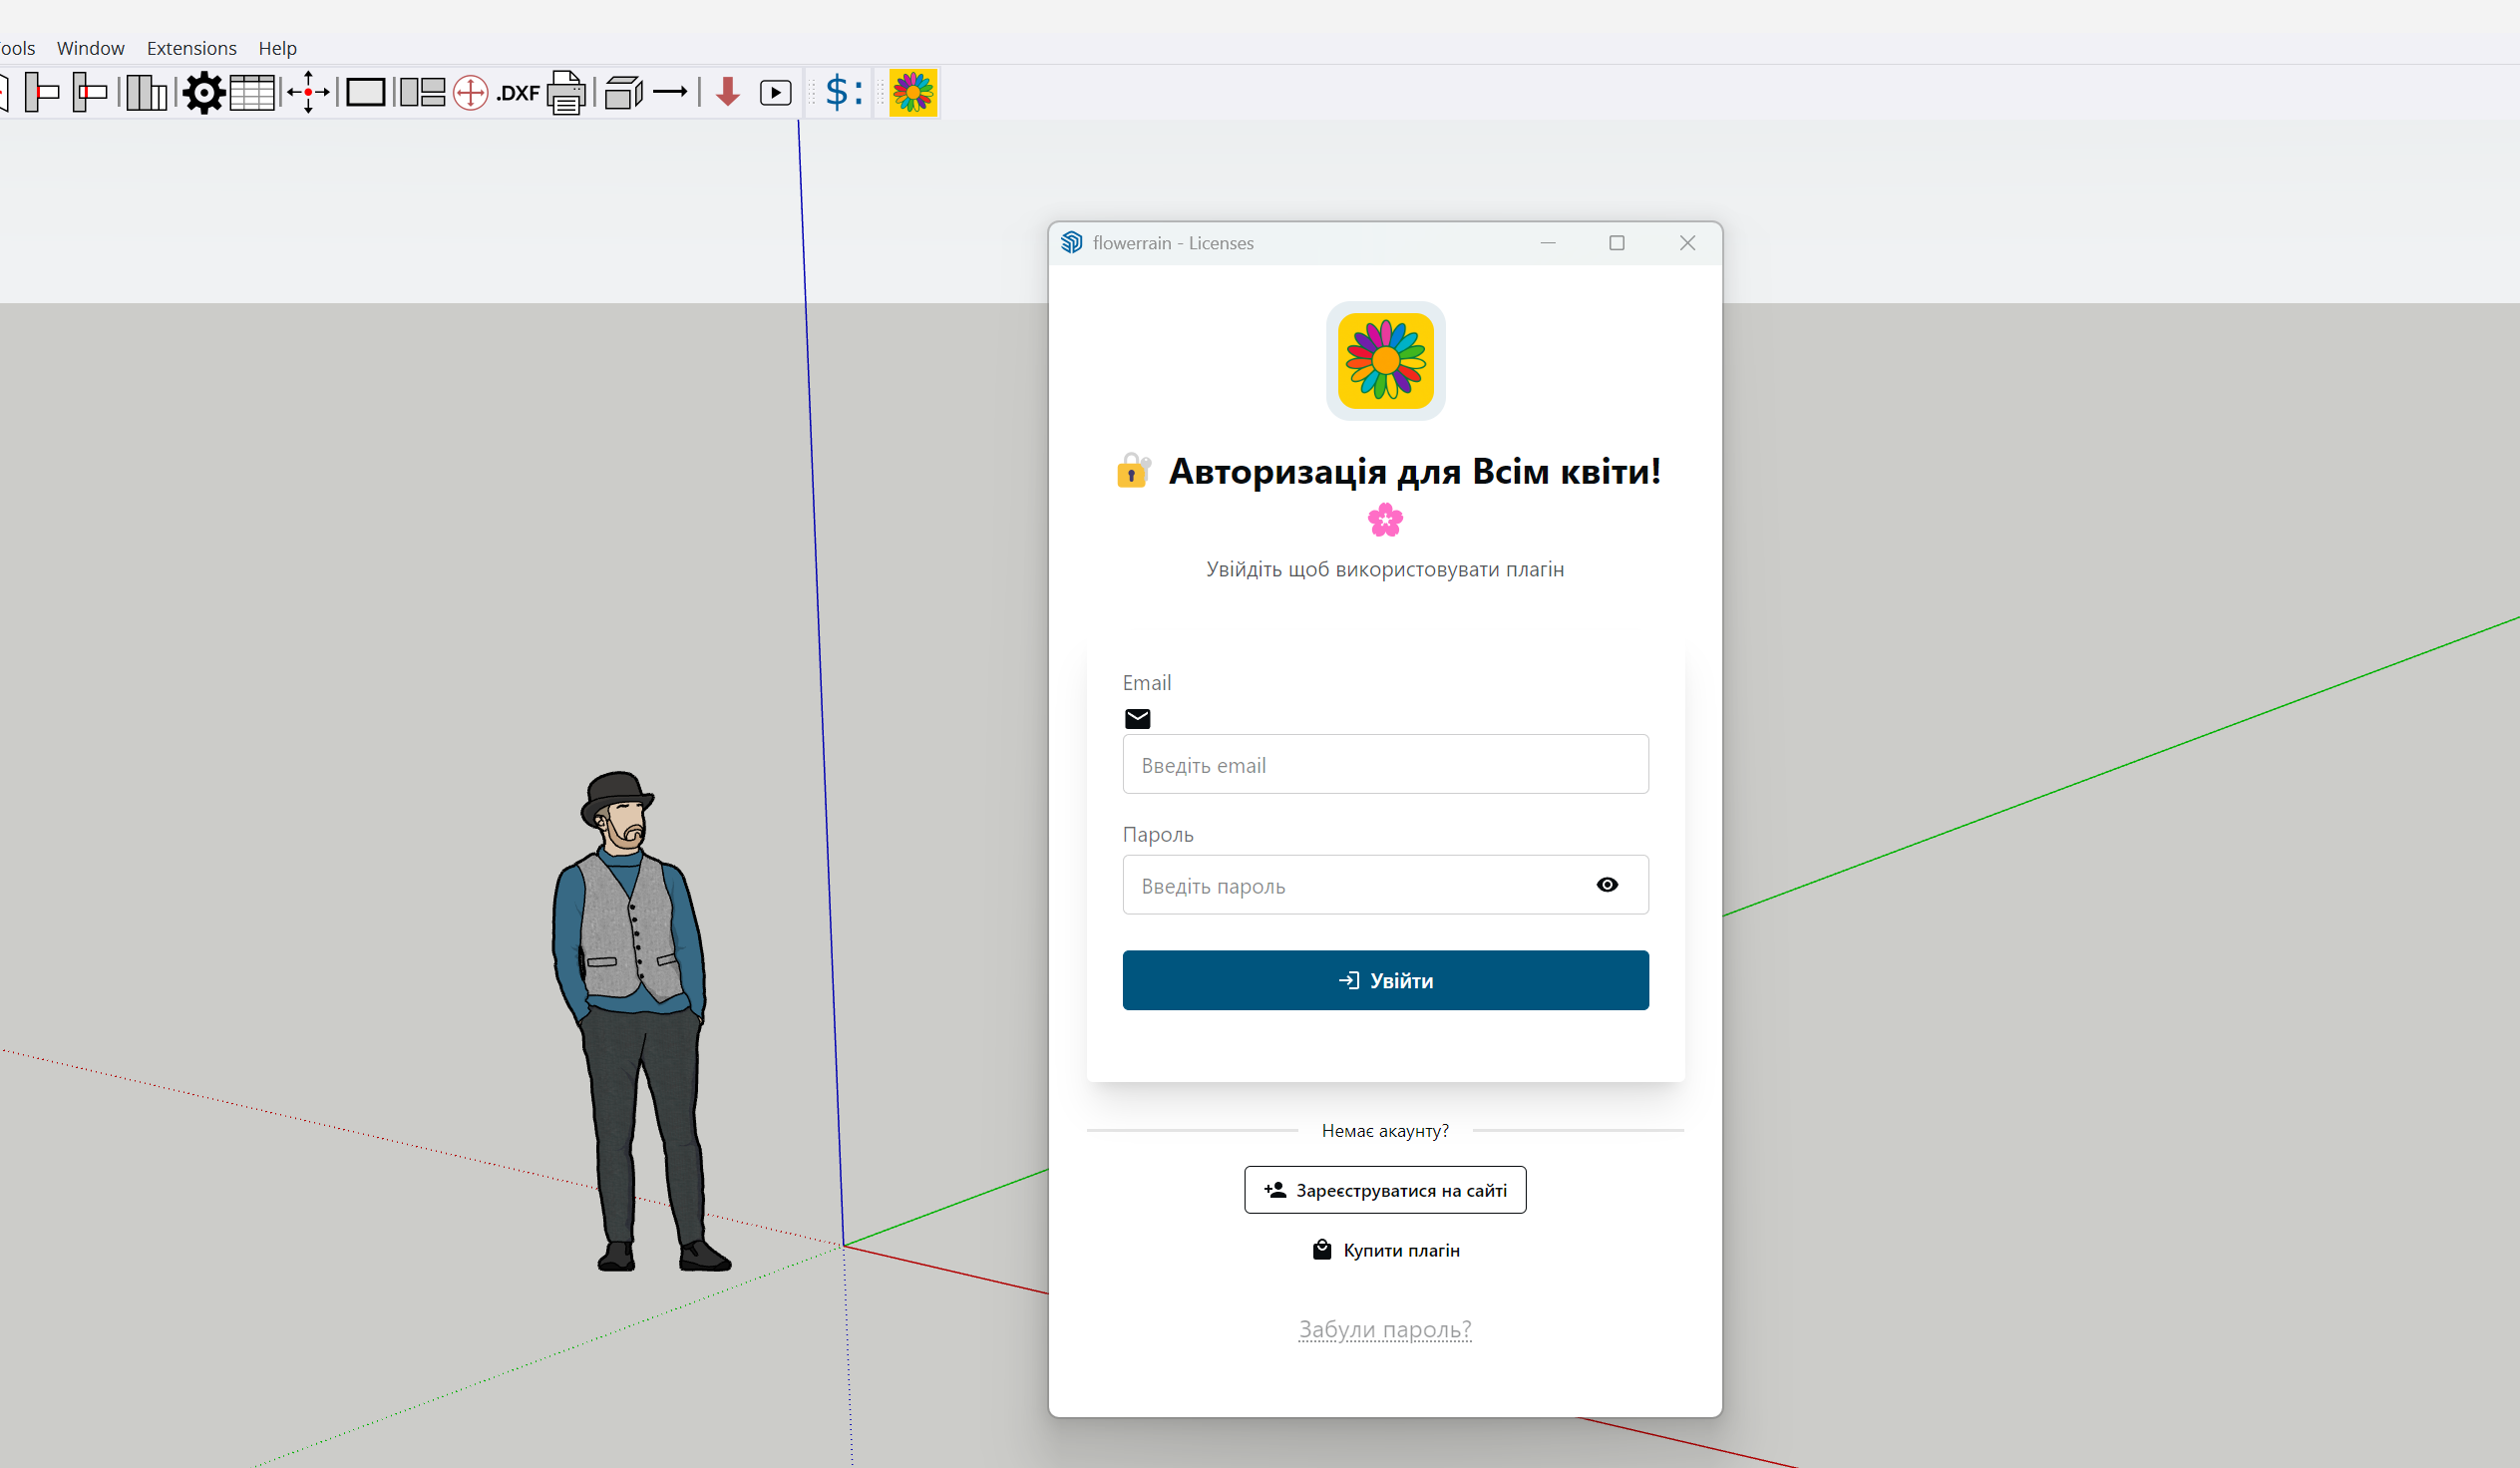This screenshot has width=2520, height=1468.
Task: Click the colorful flower plugin toolbar icon
Action: [912, 93]
